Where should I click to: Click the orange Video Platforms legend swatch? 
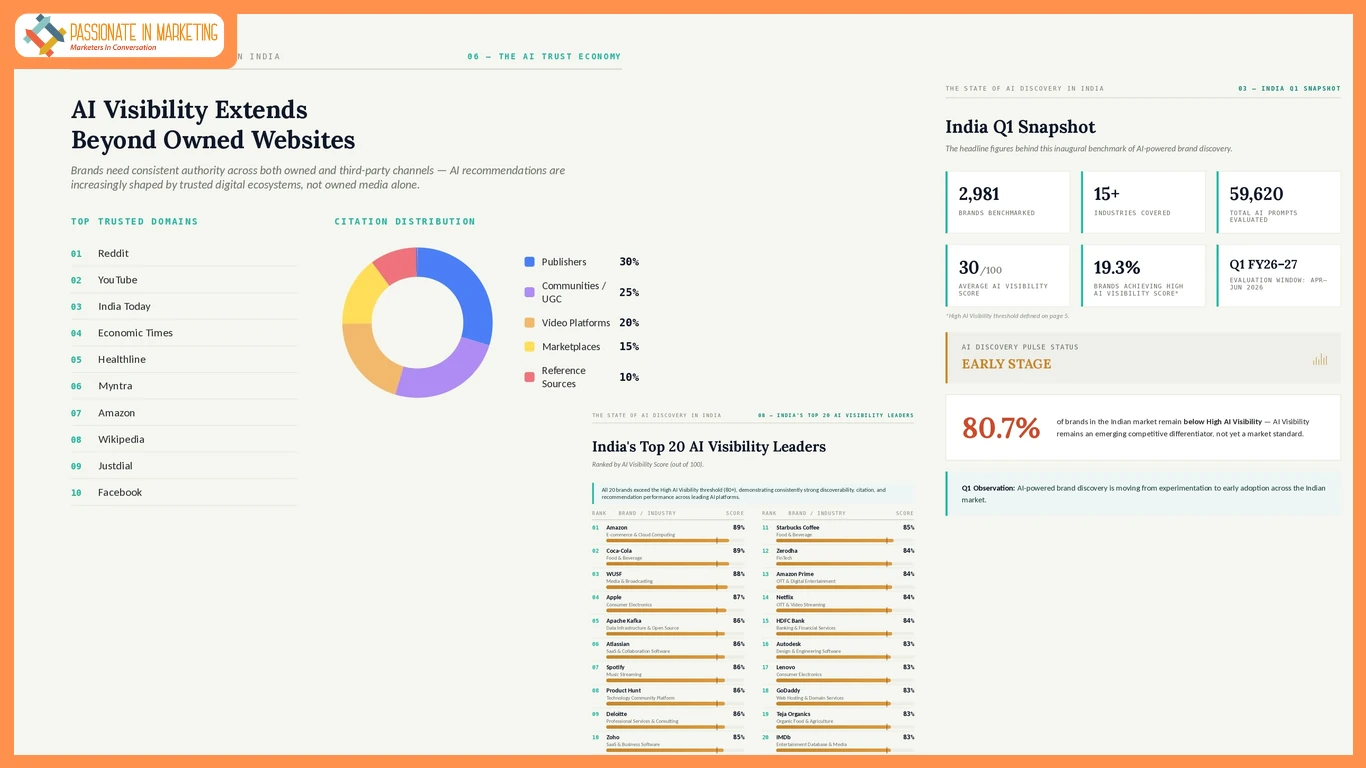529,323
